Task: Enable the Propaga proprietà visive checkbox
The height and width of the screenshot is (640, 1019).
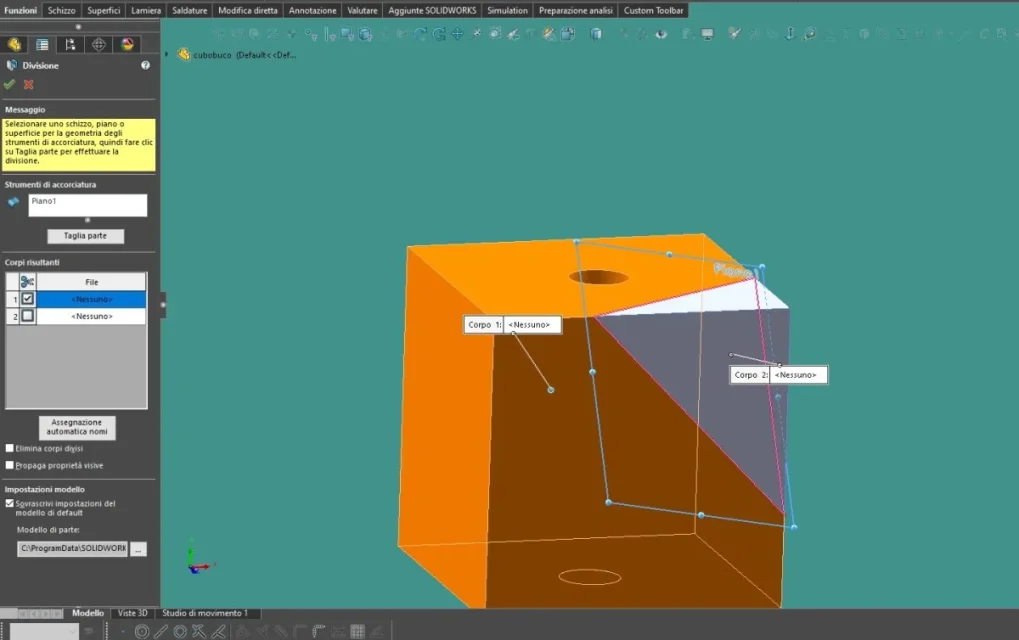Action: 10,465
